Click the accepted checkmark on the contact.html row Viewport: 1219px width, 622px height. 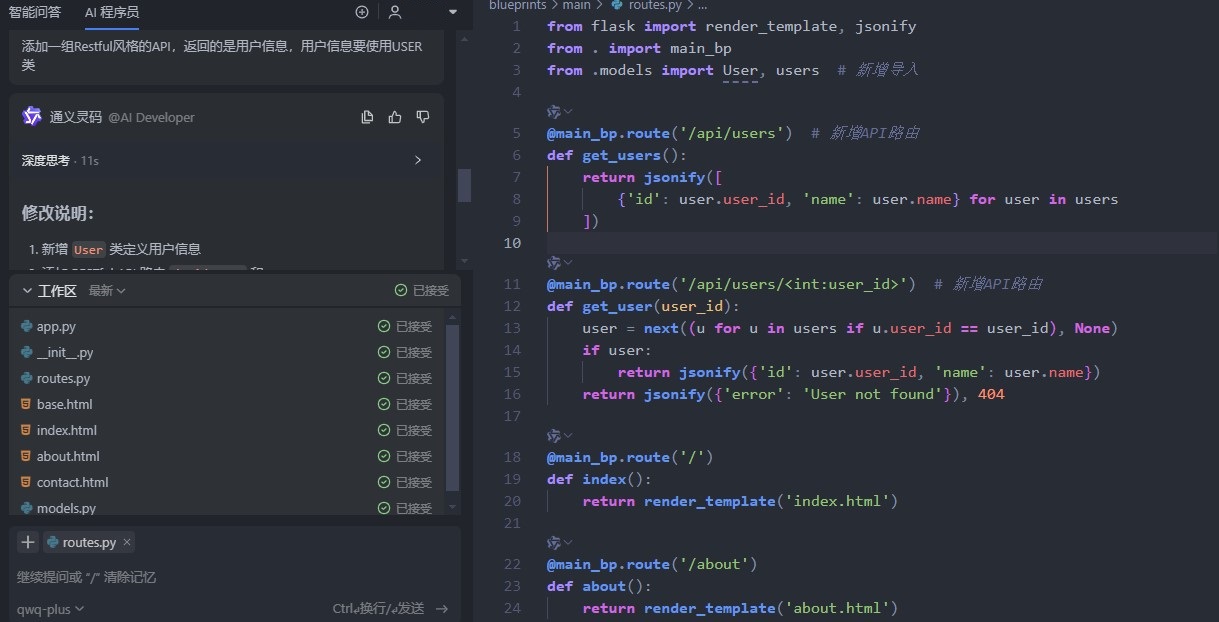(384, 482)
